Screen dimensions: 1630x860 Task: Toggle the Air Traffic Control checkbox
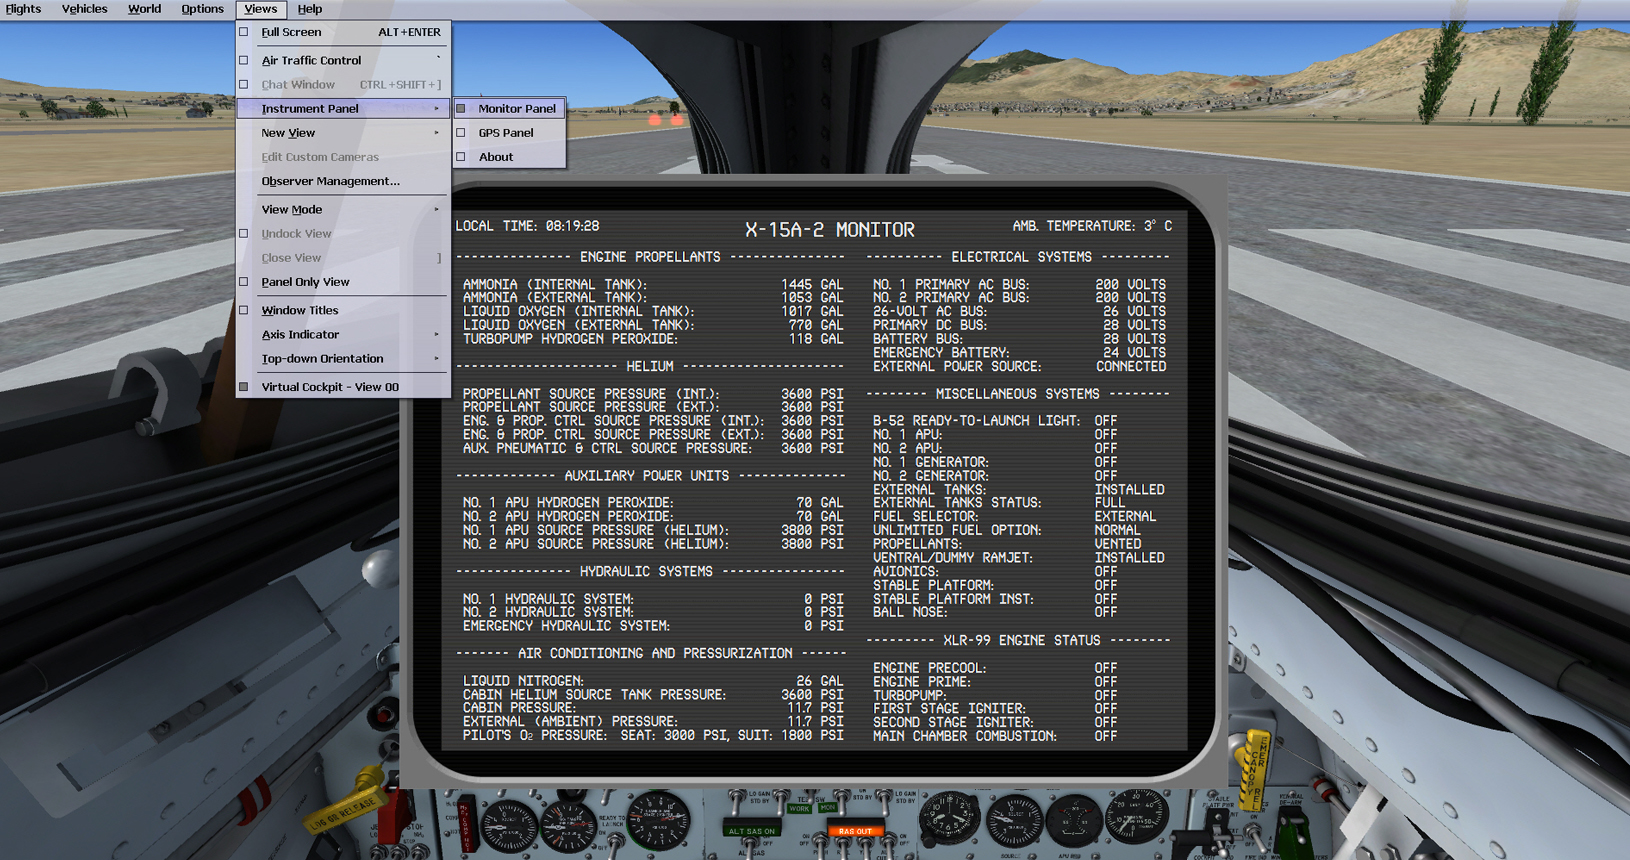tap(243, 60)
